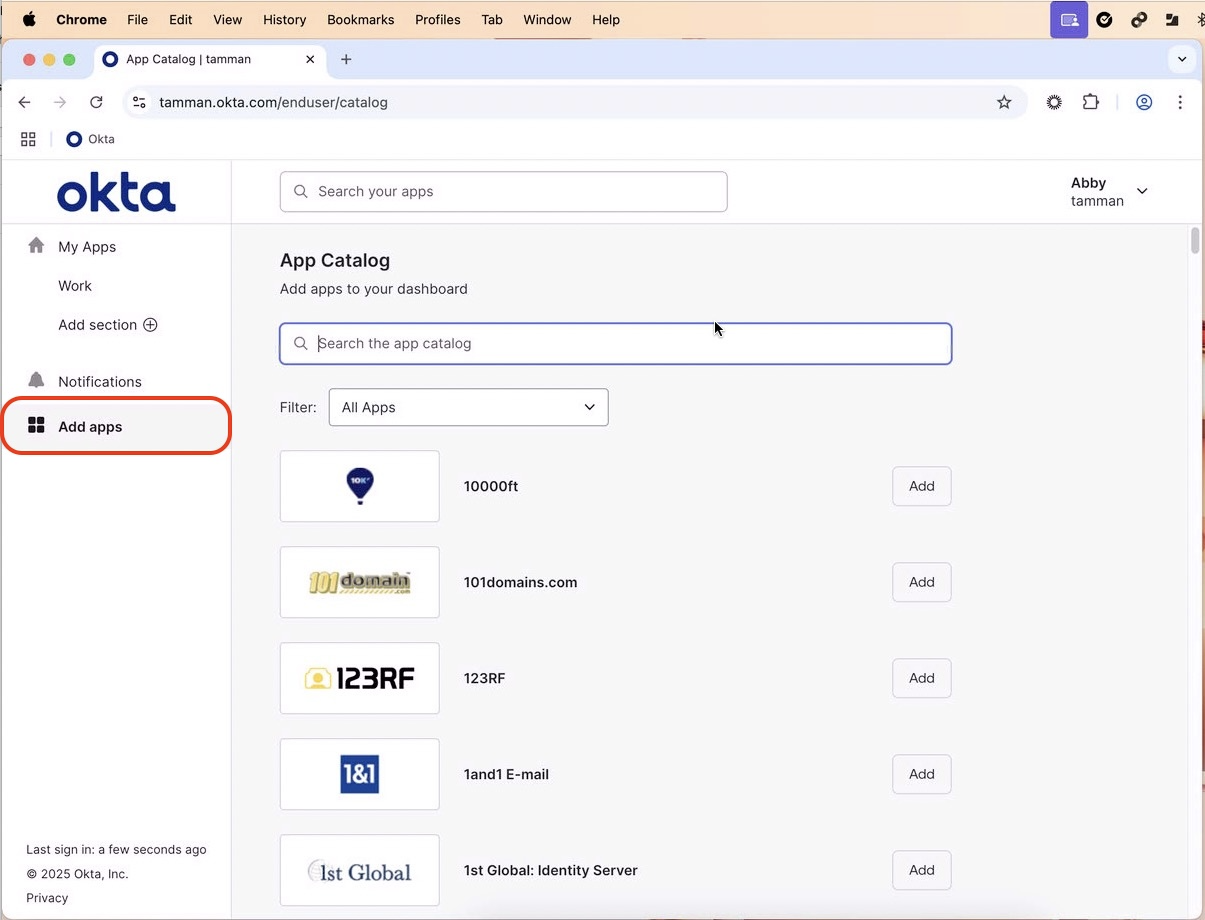This screenshot has width=1205, height=920.
Task: Open a new tab with plus button
Action: coord(346,59)
